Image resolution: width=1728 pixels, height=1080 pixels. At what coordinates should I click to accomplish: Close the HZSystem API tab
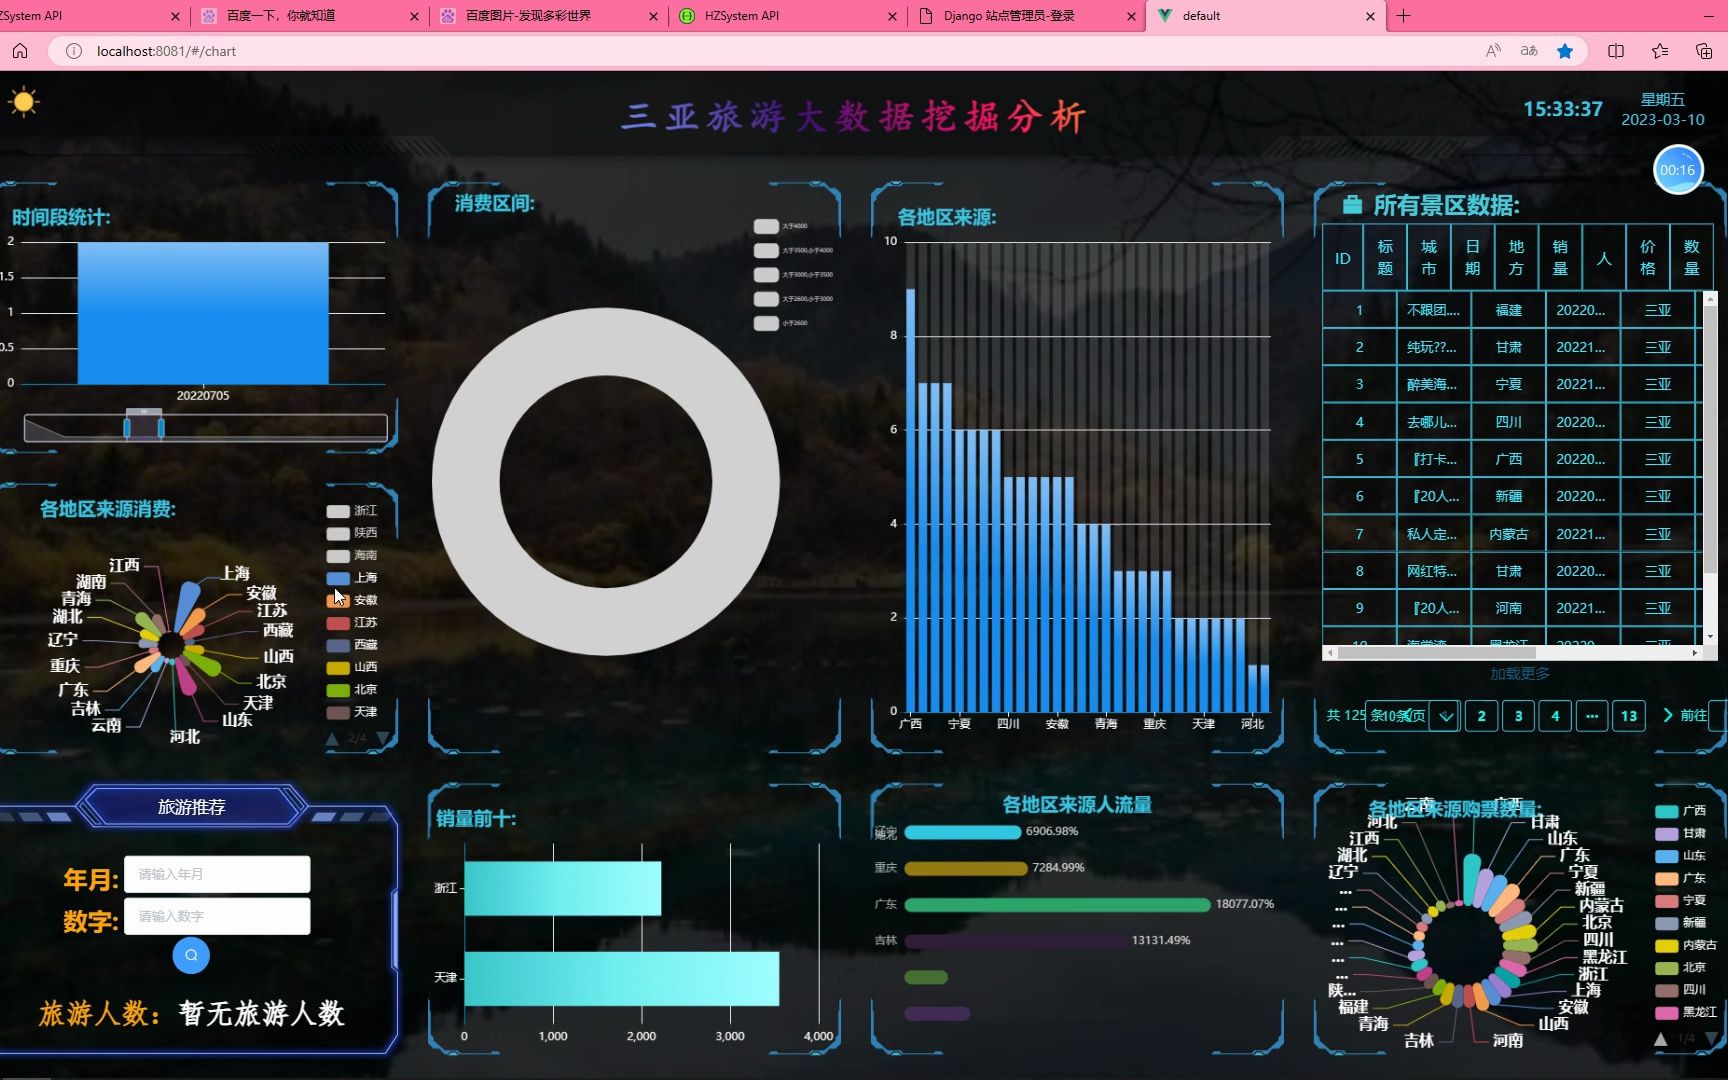(x=893, y=16)
